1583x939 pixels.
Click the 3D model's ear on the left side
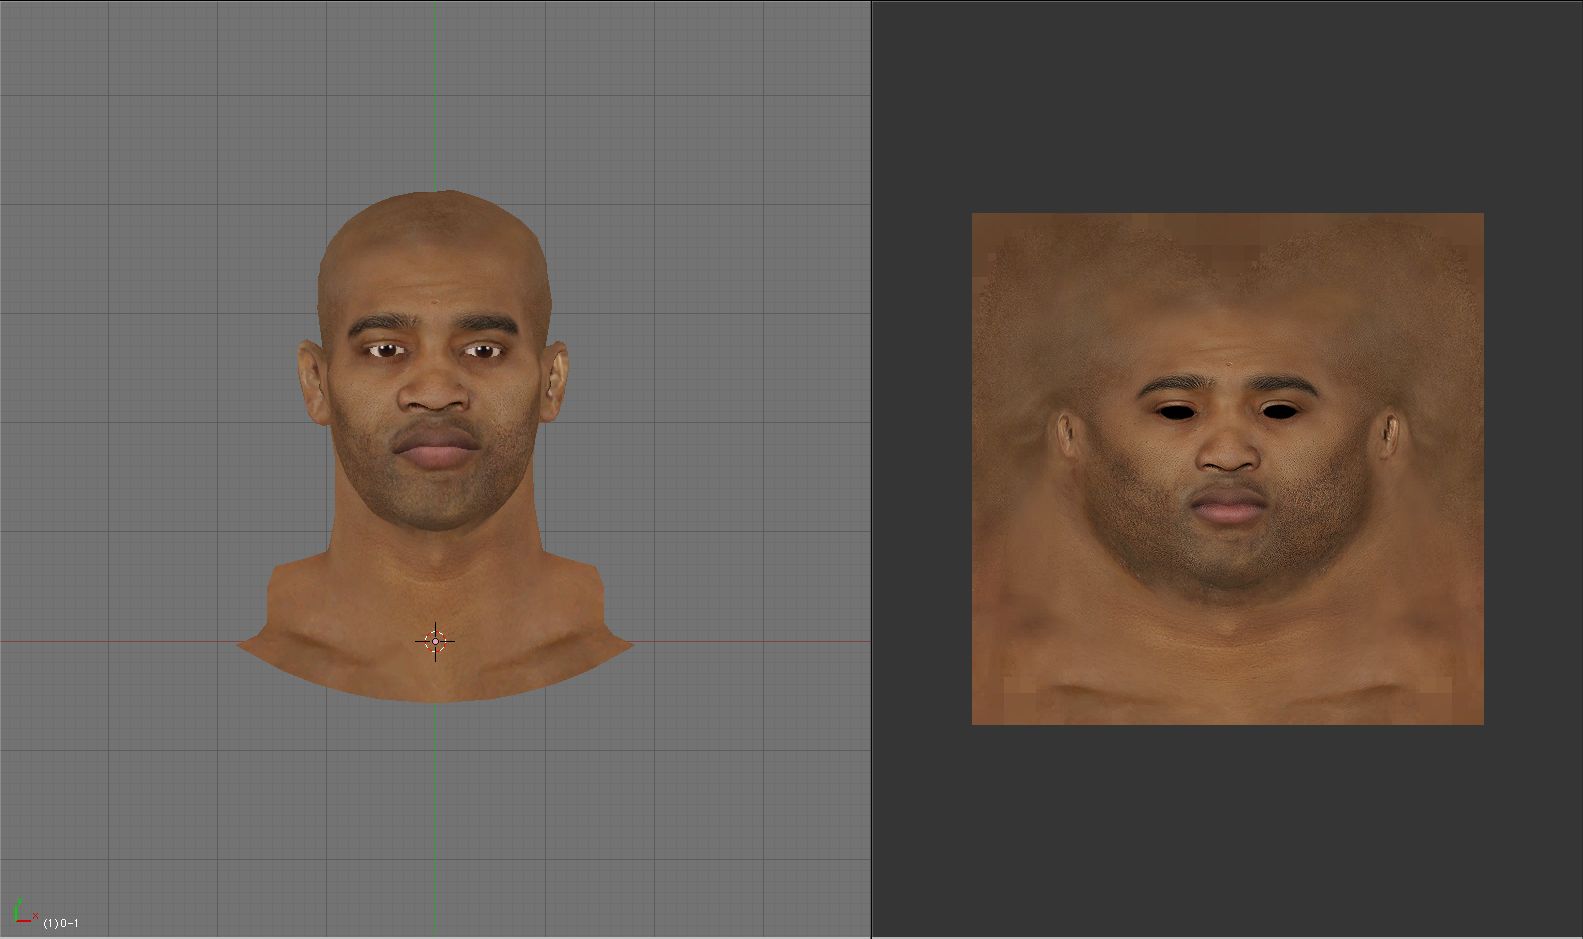click(310, 382)
